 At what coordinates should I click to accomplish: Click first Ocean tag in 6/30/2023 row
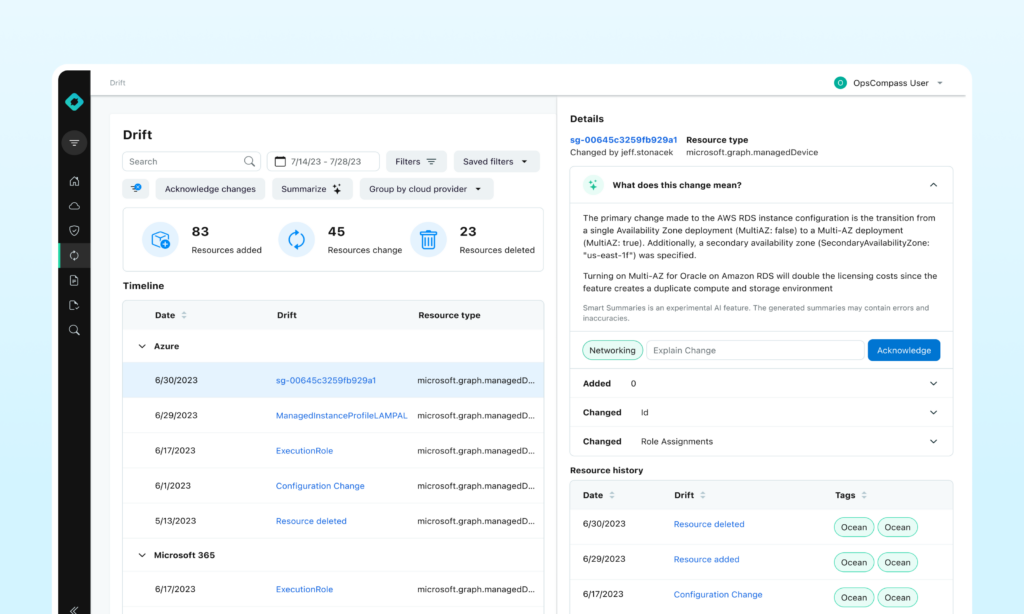(x=854, y=527)
